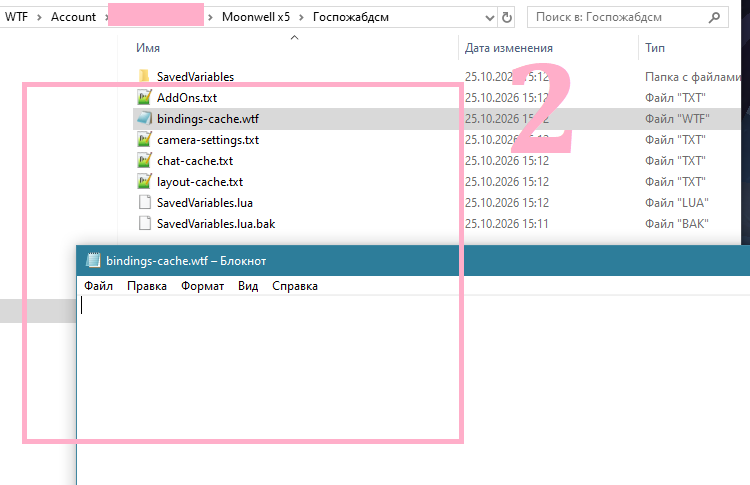Image resolution: width=750 pixels, height=485 pixels.
Task: Select the layout-cache.txt file name
Action: point(200,182)
